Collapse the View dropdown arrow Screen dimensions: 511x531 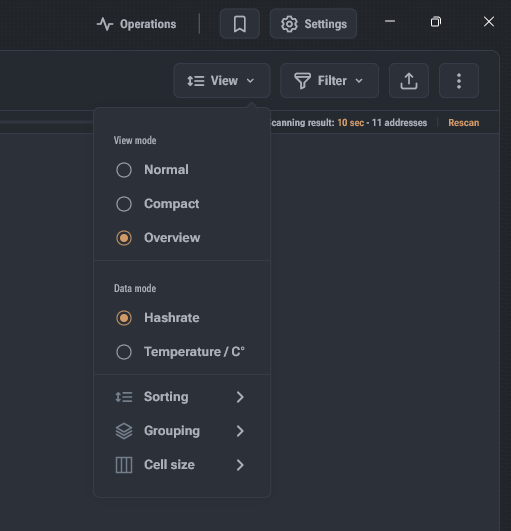click(250, 81)
